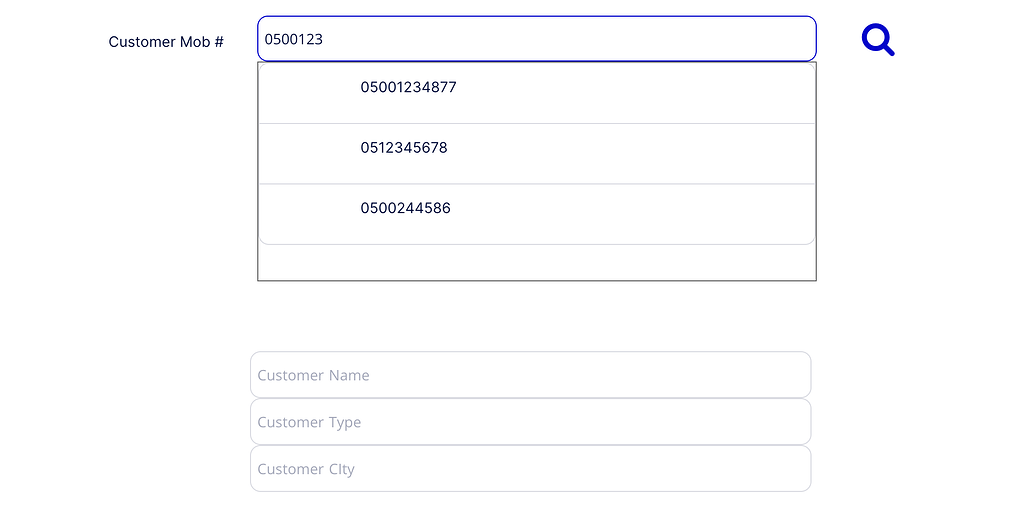The width and height of the screenshot is (1023, 519).
Task: Click the Customer Name field
Action: click(530, 375)
